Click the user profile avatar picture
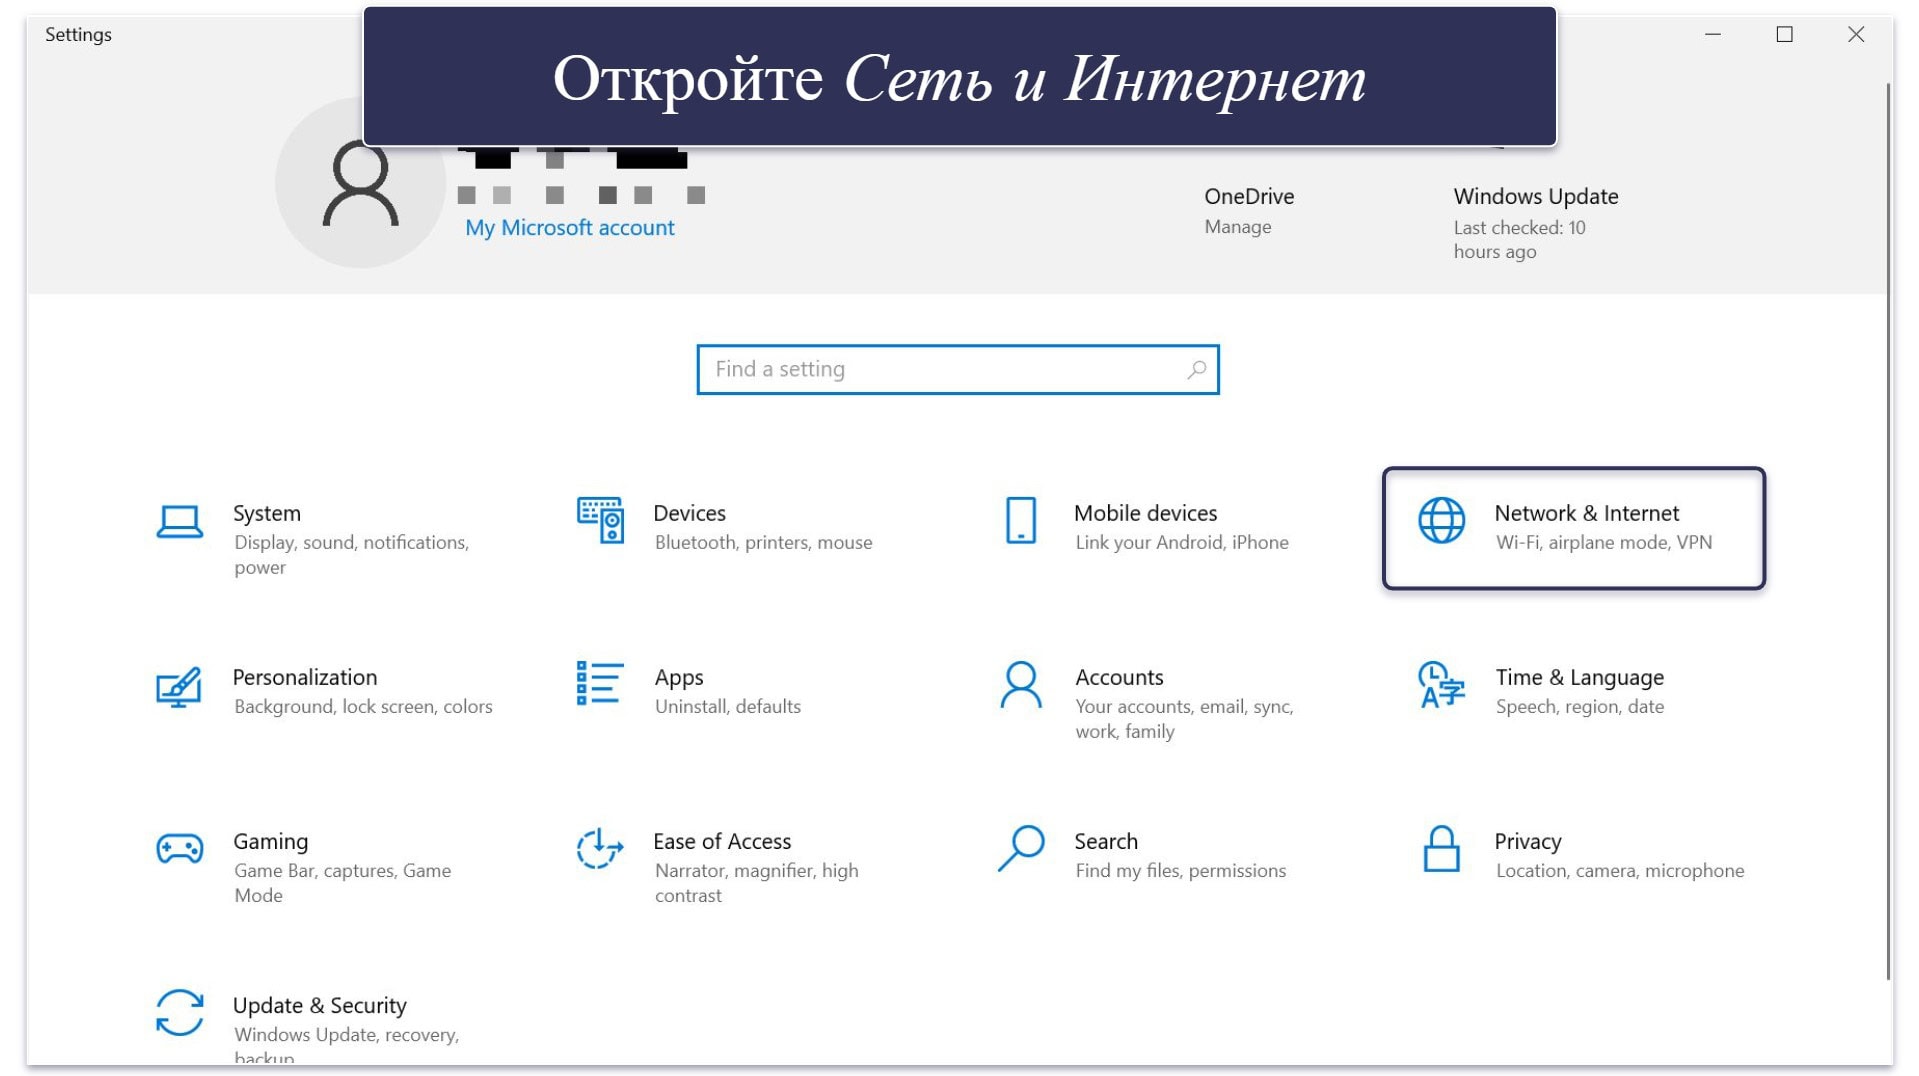Viewport: 1919px width, 1076px height. [360, 183]
